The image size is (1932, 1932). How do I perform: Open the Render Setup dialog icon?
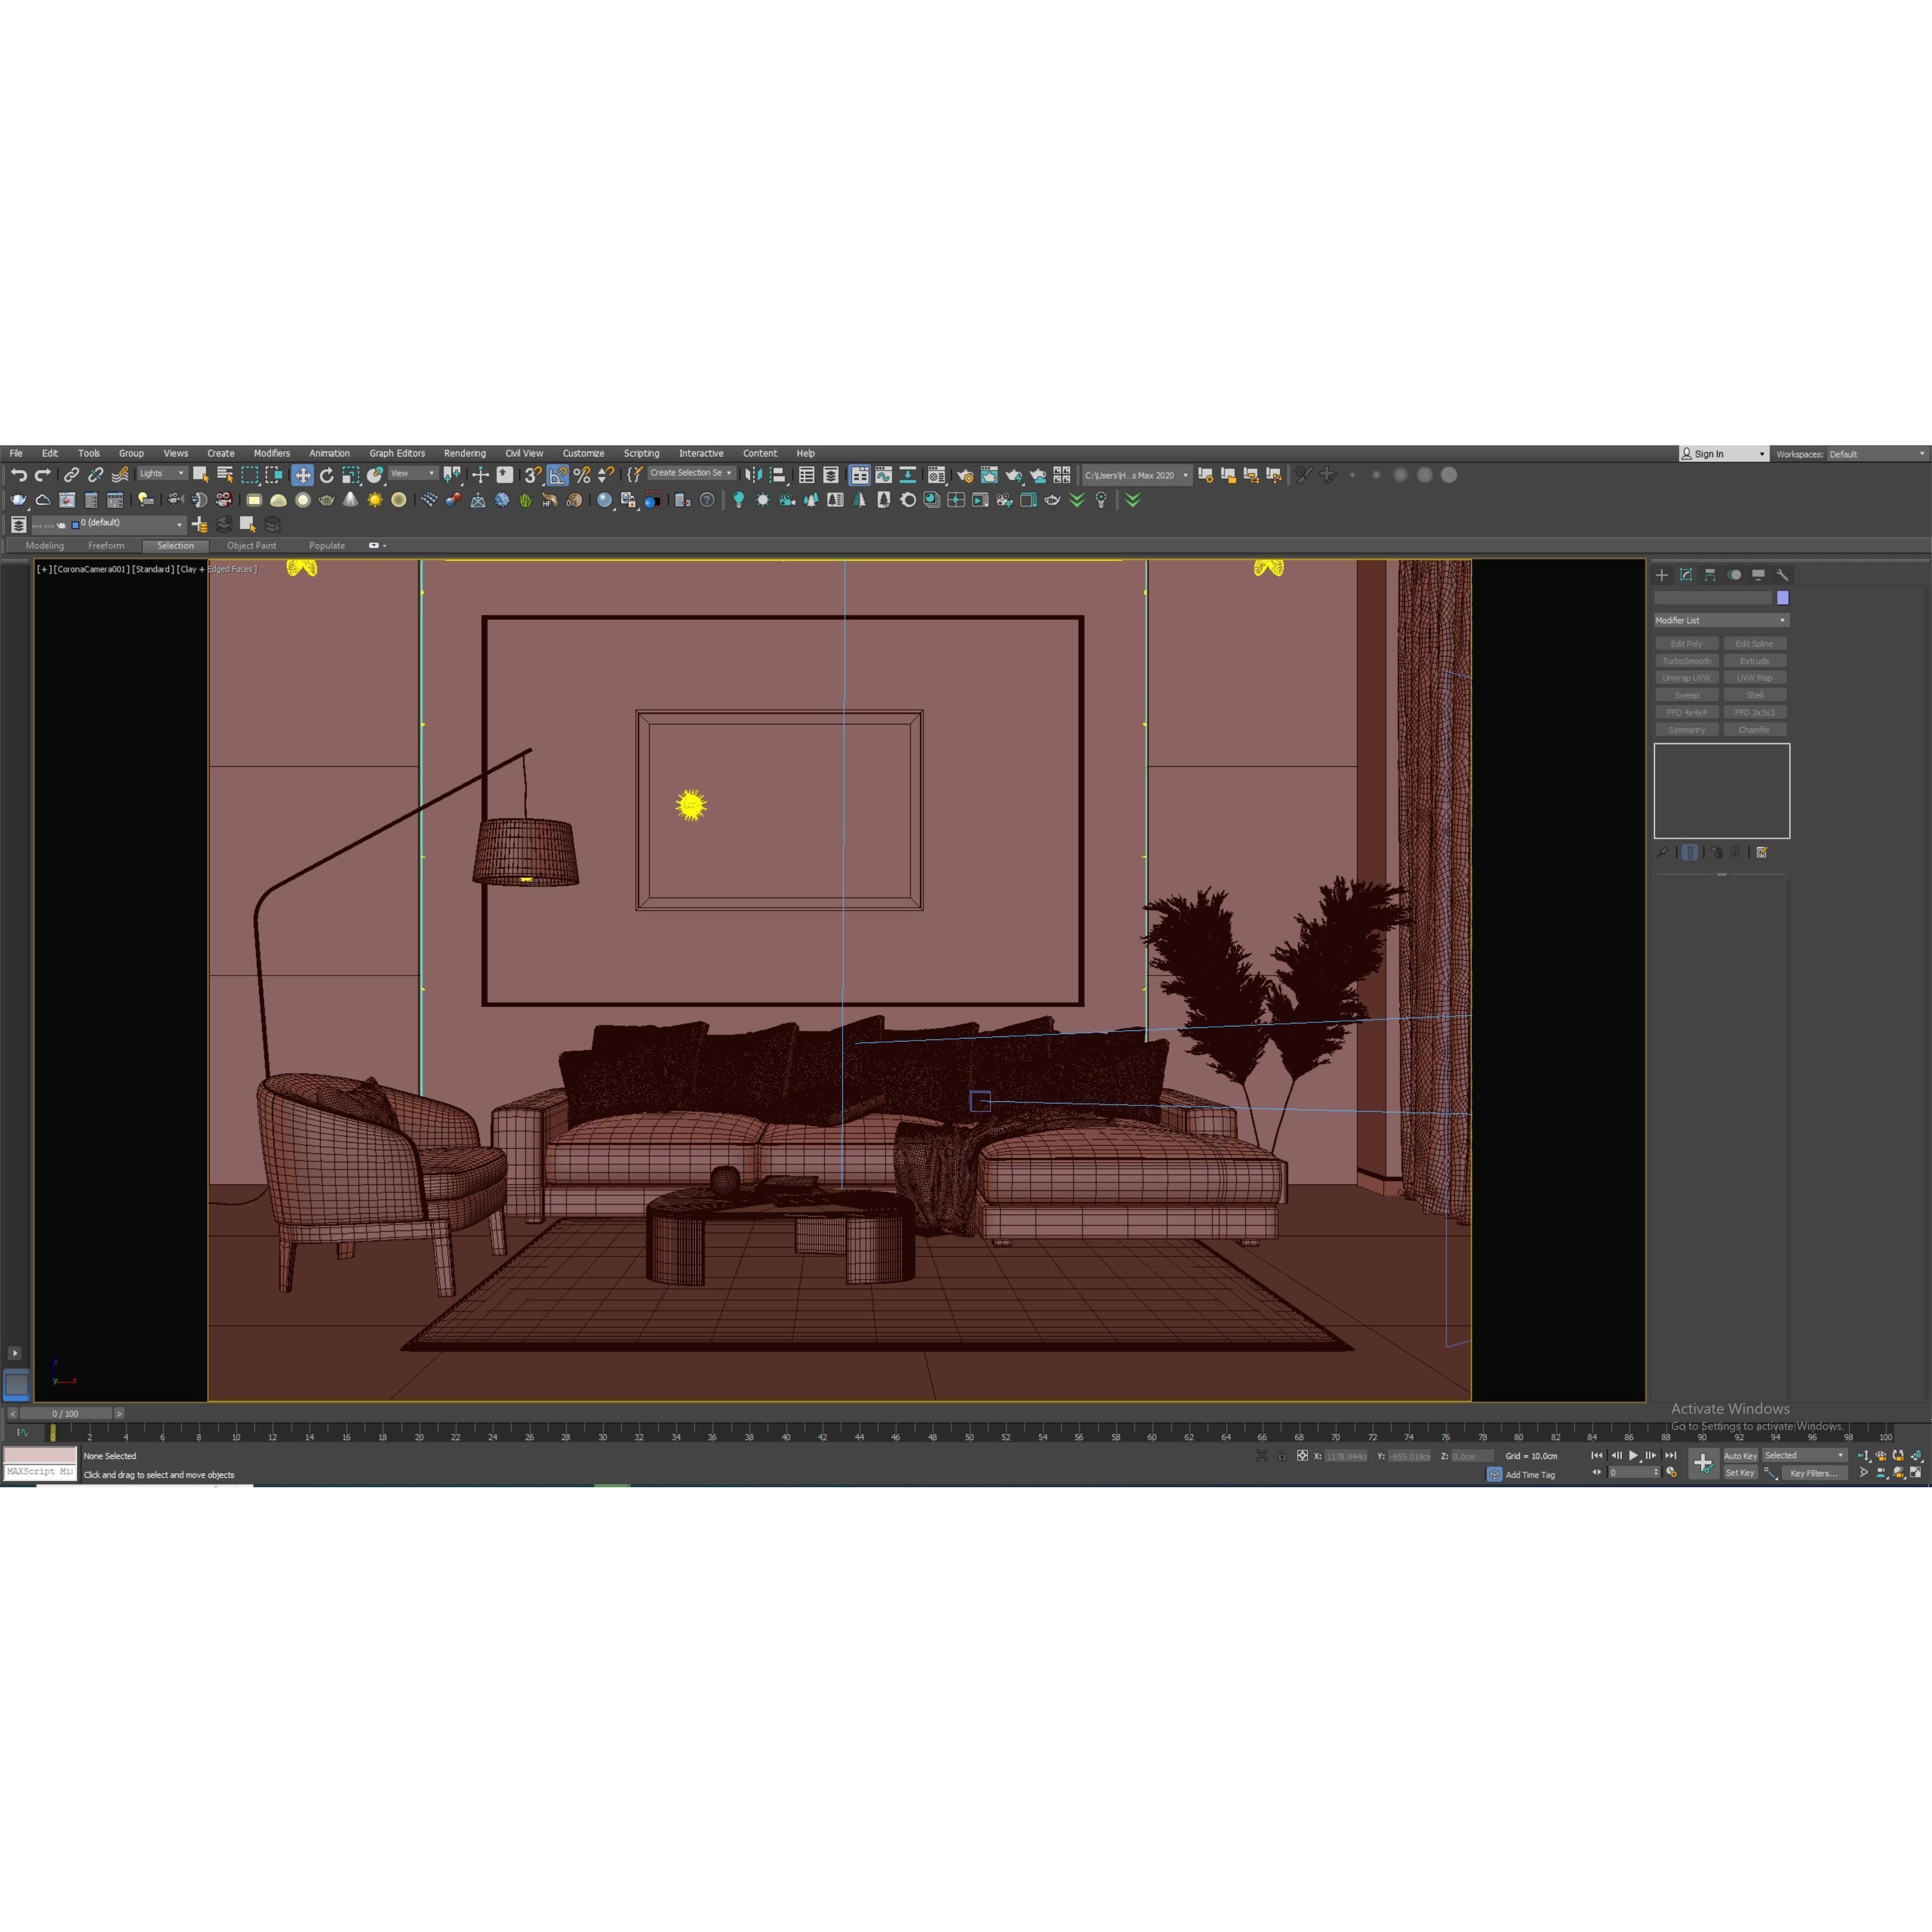coord(964,475)
